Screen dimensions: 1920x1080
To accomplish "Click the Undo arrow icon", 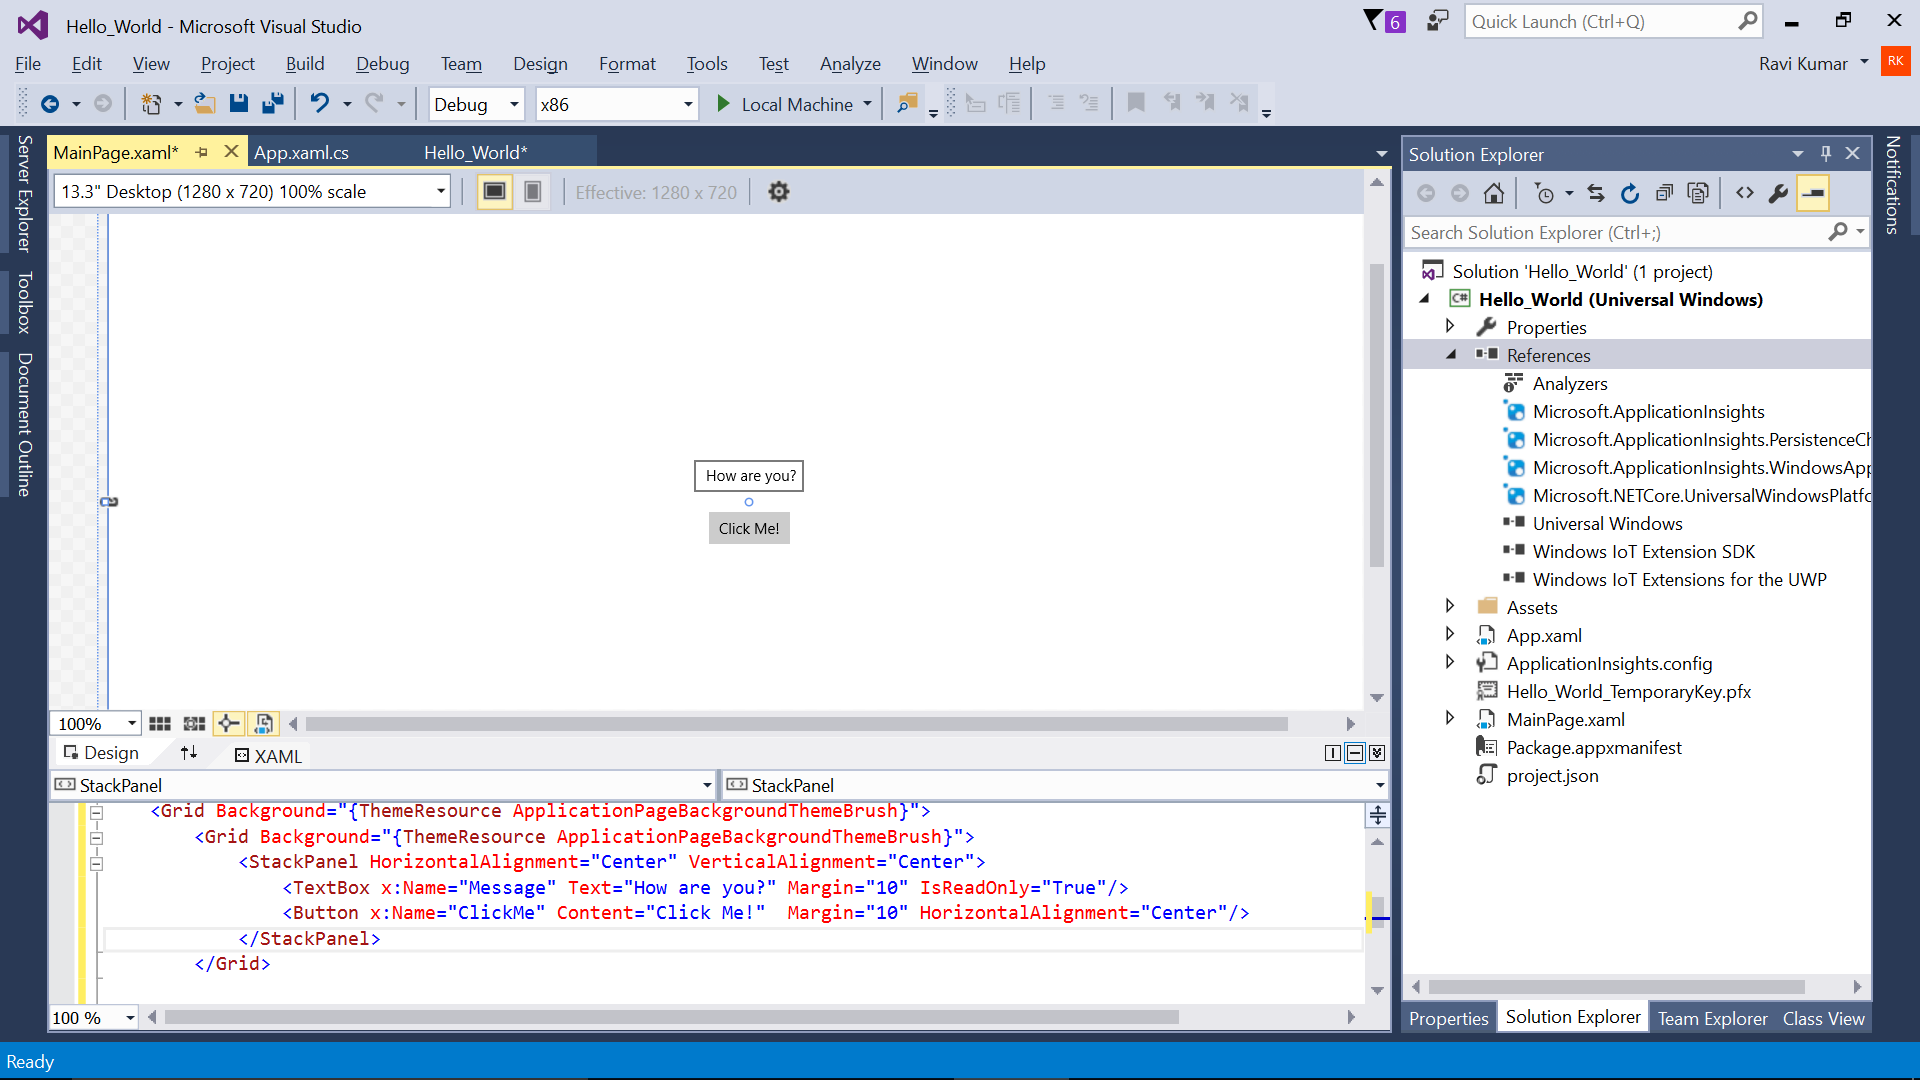I will point(319,103).
